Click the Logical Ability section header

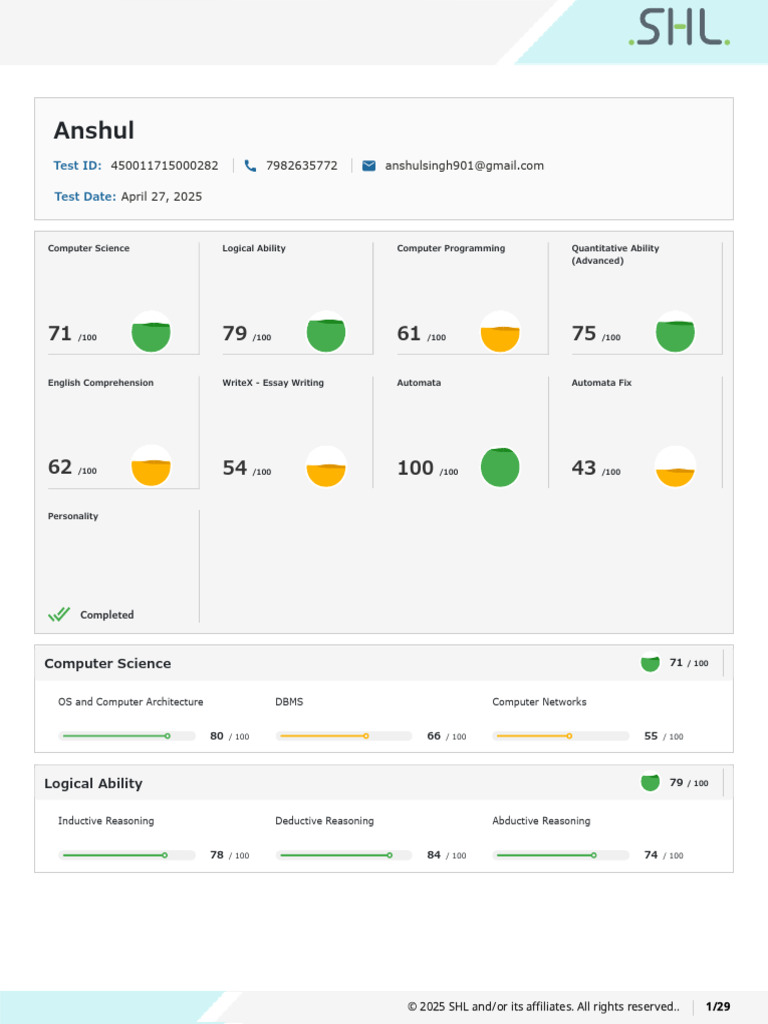(94, 784)
